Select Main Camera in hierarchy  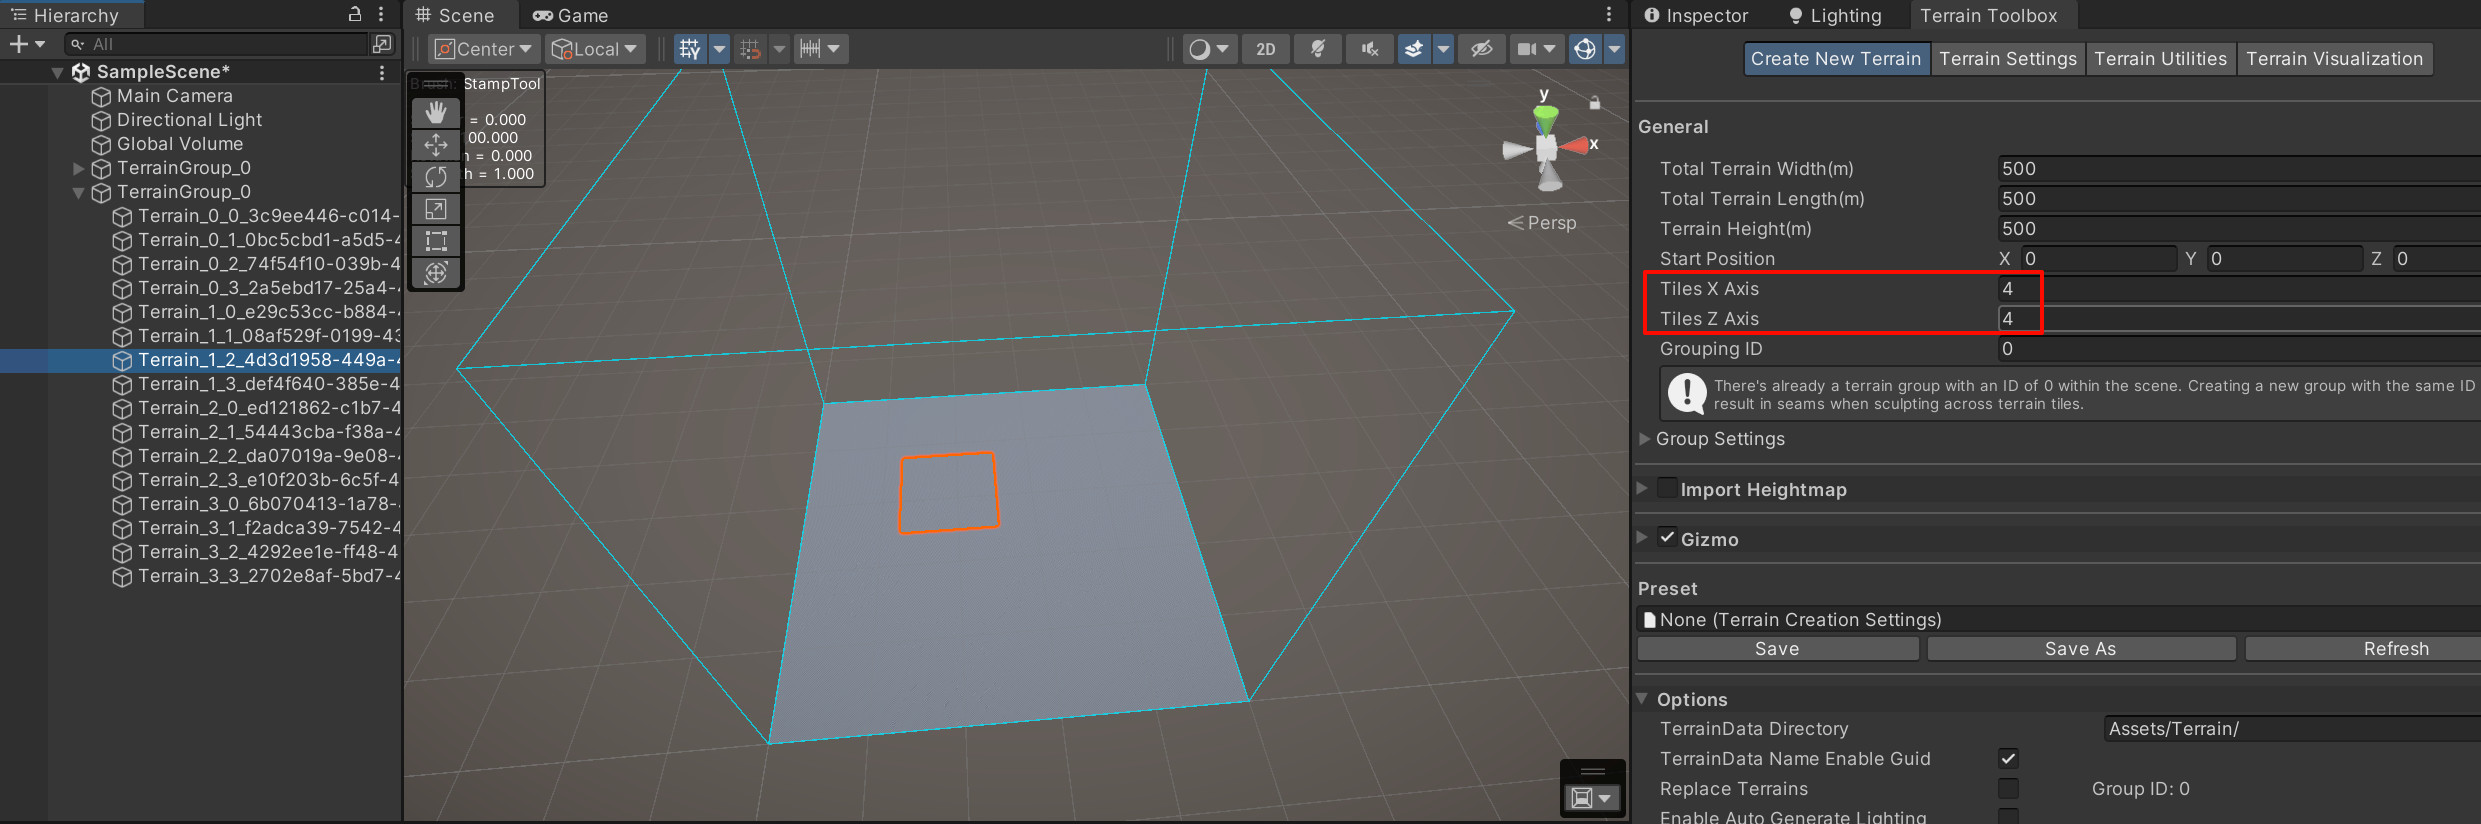(175, 96)
